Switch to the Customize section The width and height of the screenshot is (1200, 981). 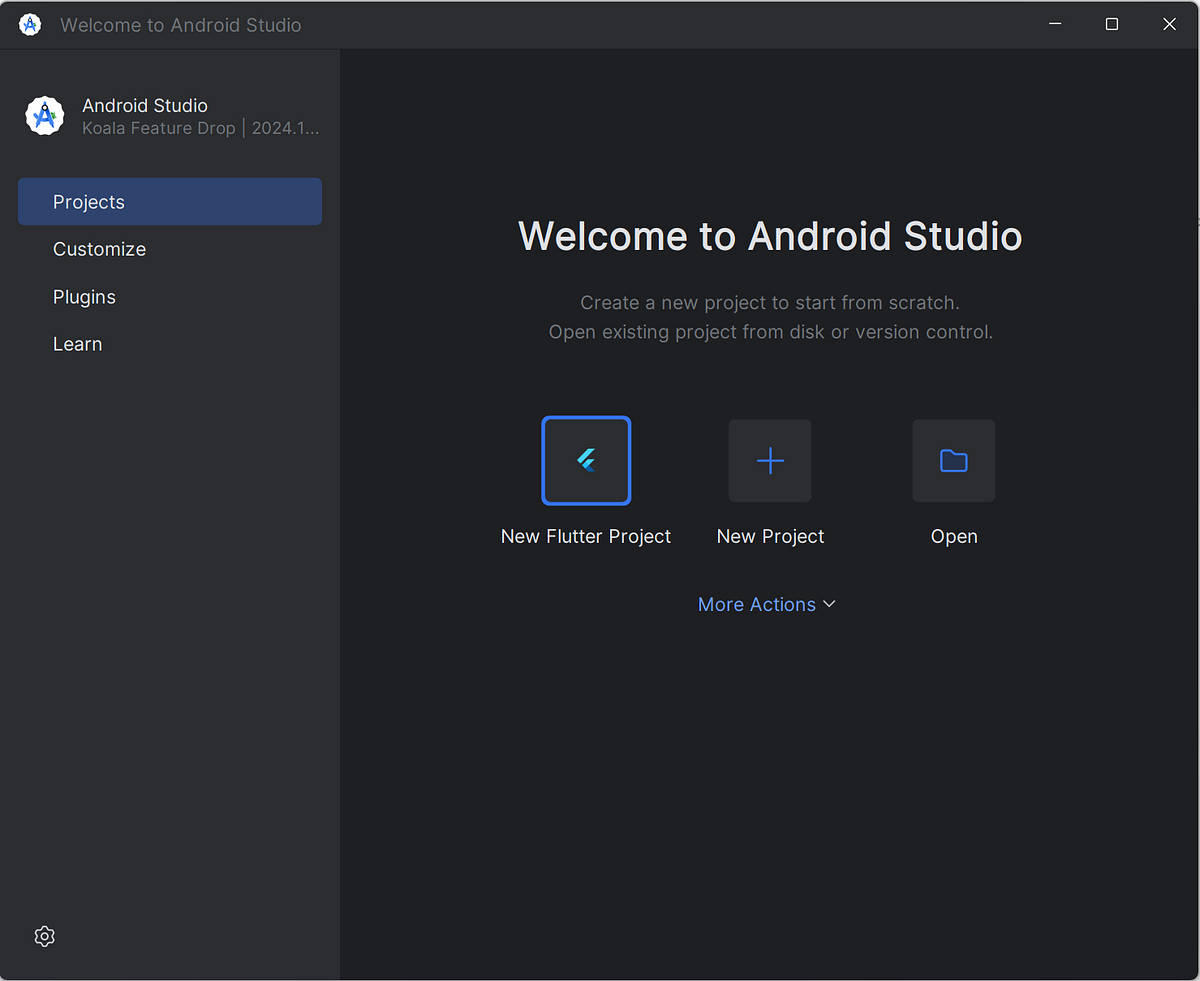pyautogui.click(x=99, y=249)
